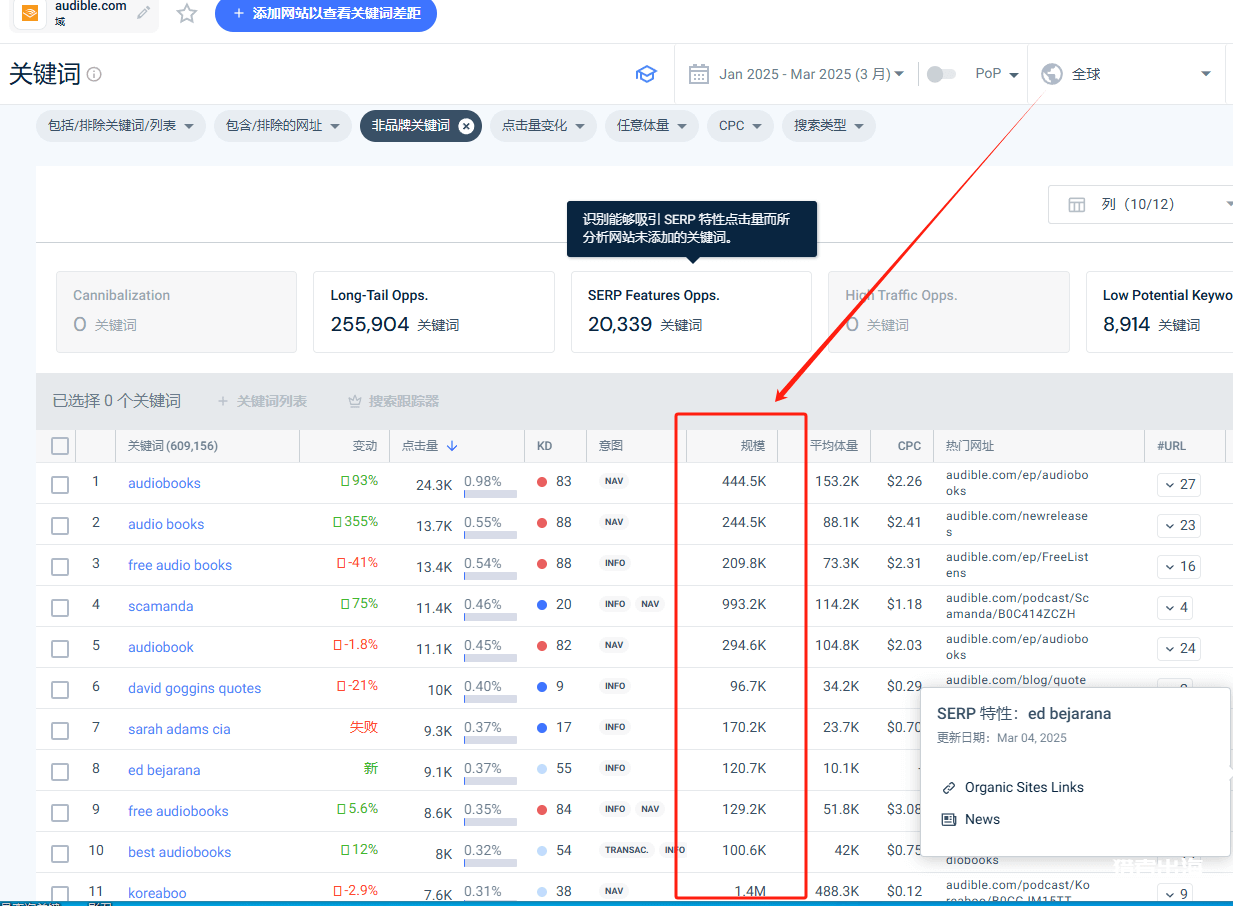Click the 添加网站以查看关键词差距 button
Image resolution: width=1233 pixels, height=906 pixels.
326,14
